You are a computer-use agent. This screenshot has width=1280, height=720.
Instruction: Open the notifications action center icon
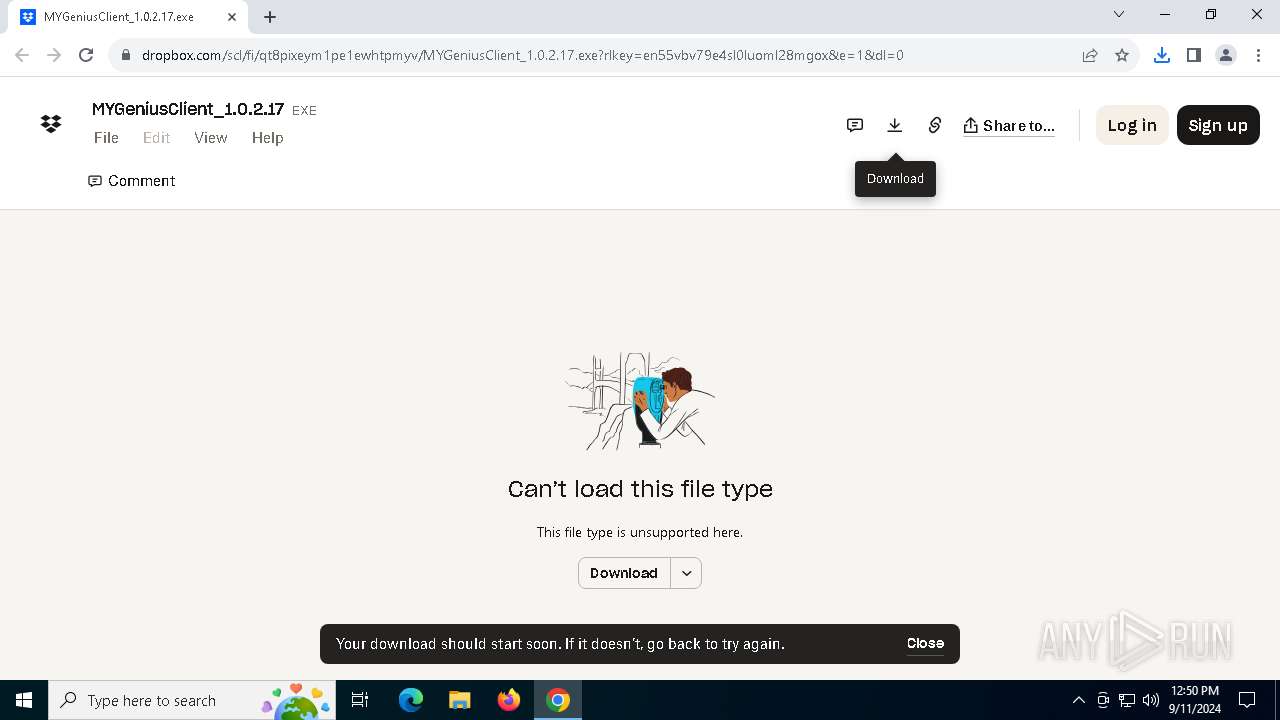[x=1247, y=700]
